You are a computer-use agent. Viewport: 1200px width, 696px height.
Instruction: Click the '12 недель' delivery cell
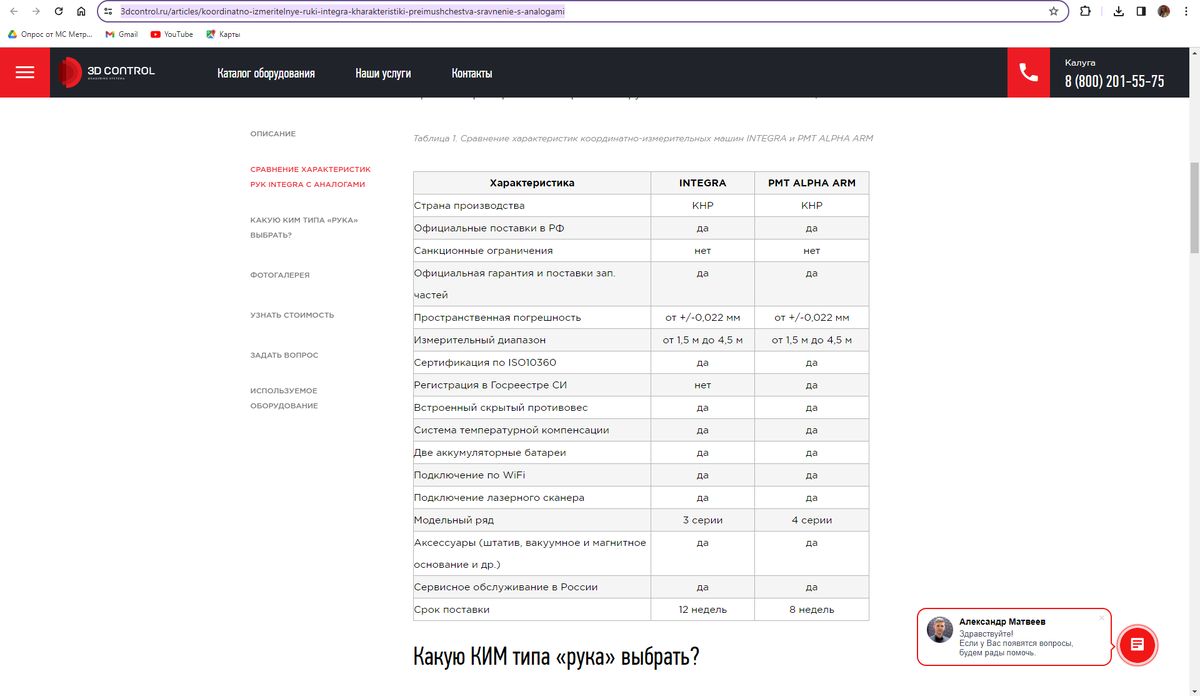[x=703, y=609]
